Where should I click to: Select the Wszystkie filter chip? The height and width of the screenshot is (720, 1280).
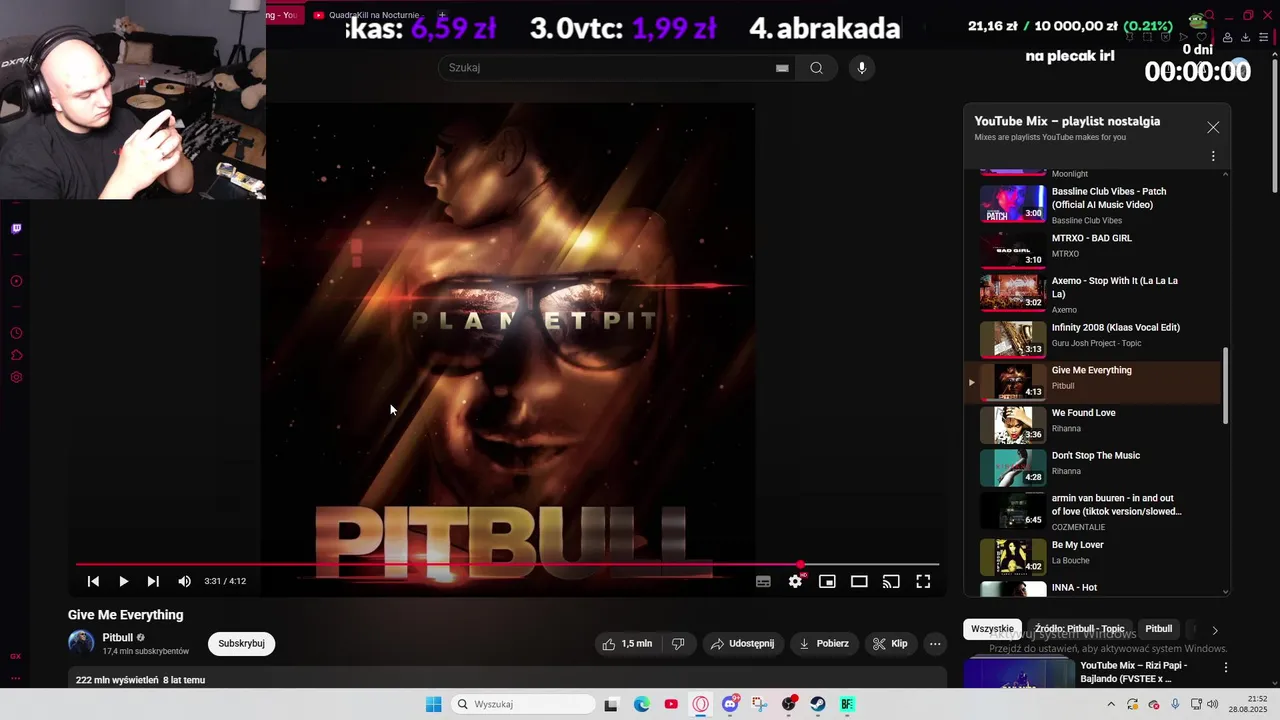pyautogui.click(x=992, y=629)
